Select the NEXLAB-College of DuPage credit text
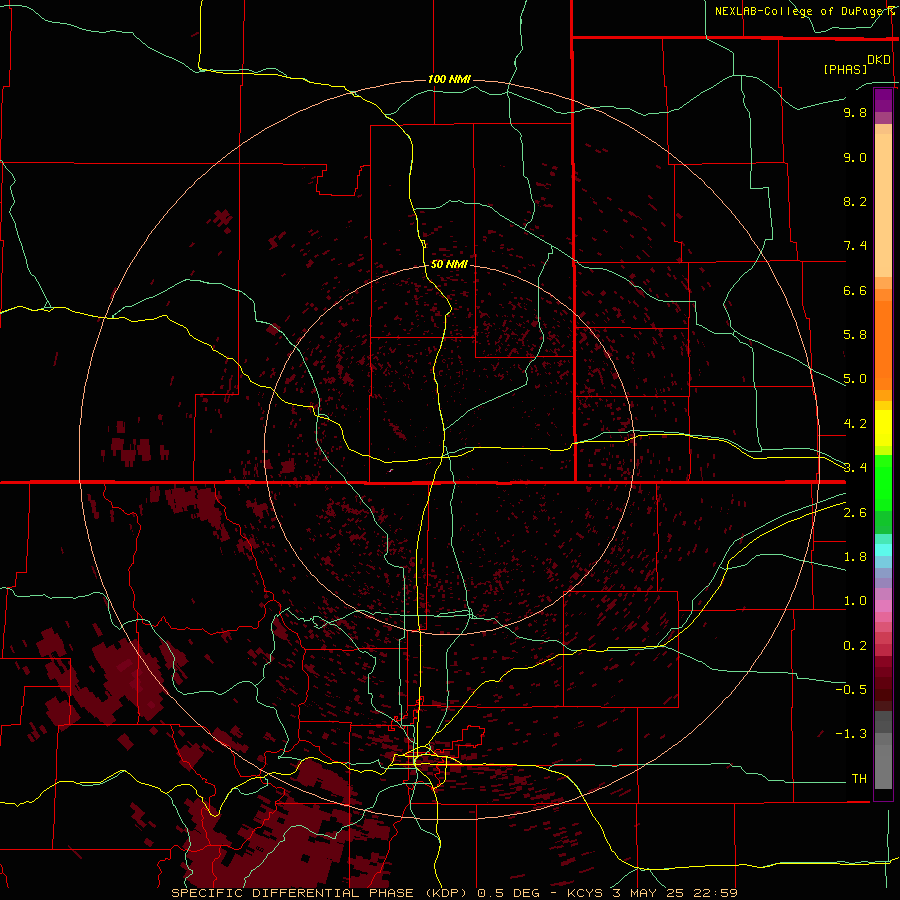This screenshot has height=900, width=900. (x=802, y=11)
